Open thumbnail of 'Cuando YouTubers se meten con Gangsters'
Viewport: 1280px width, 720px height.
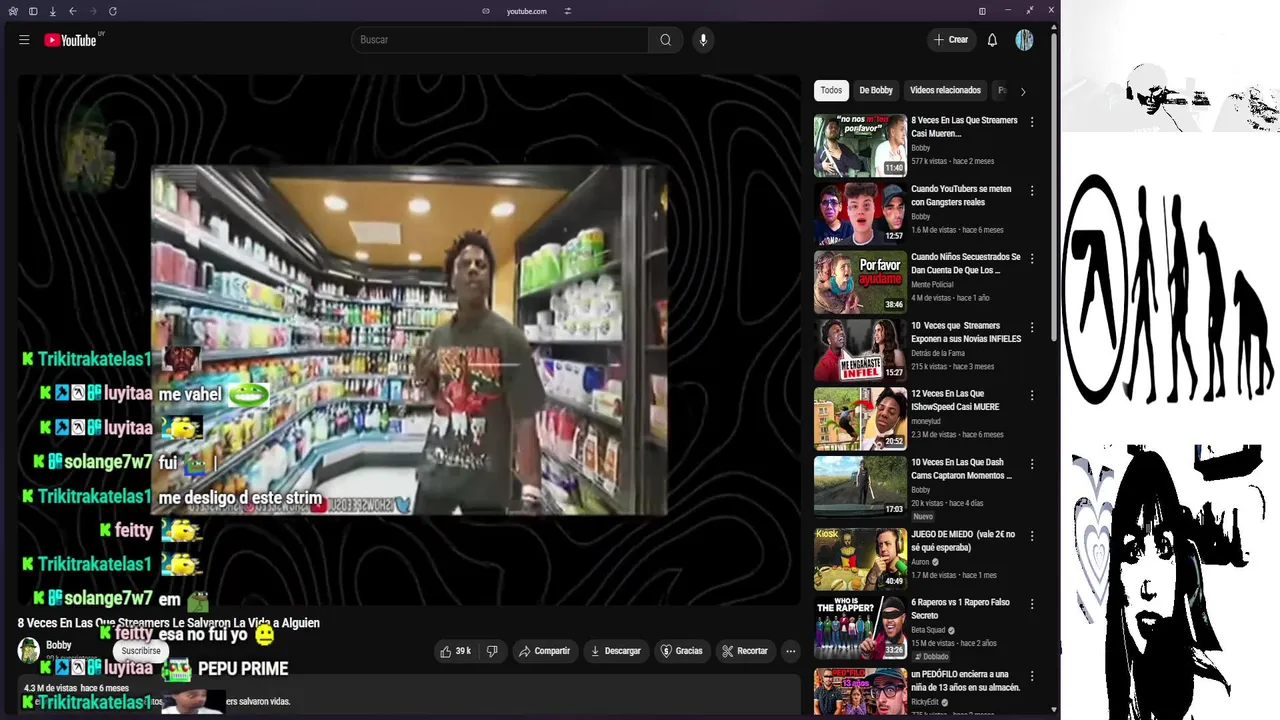tap(860, 214)
